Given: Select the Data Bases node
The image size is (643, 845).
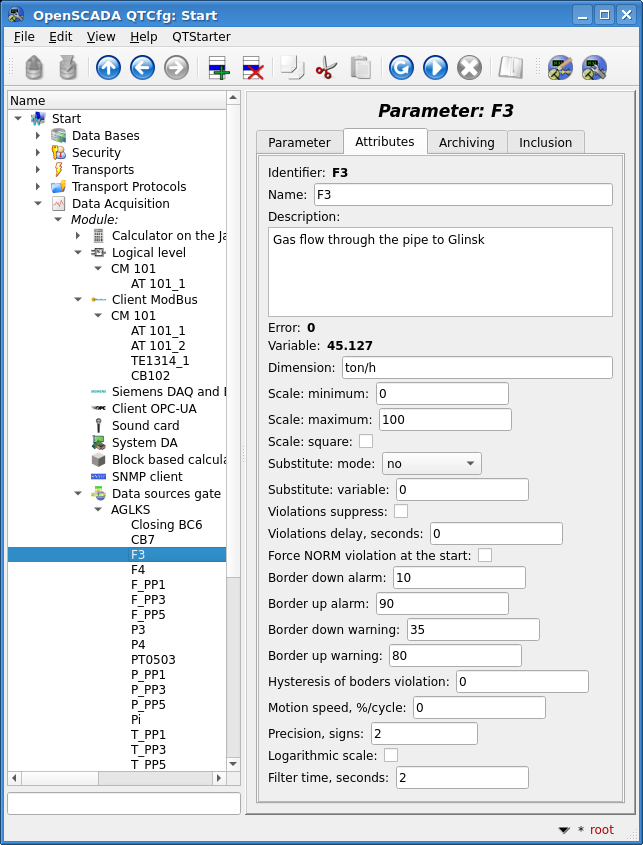Looking at the screenshot, I should (106, 136).
